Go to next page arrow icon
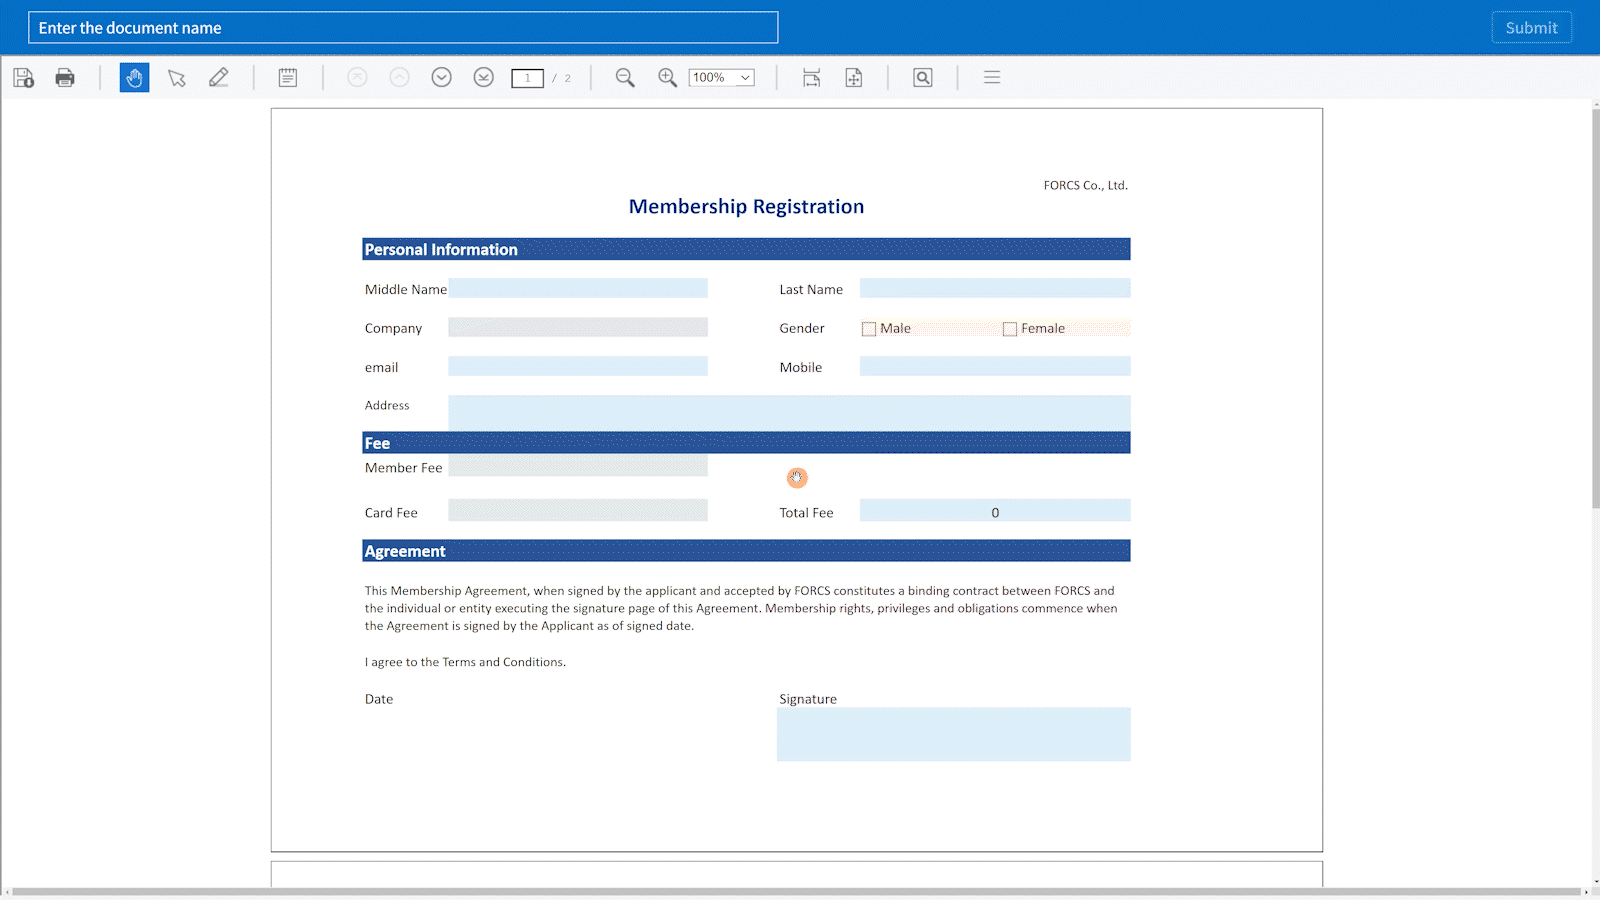This screenshot has height=900, width=1600. pos(441,77)
